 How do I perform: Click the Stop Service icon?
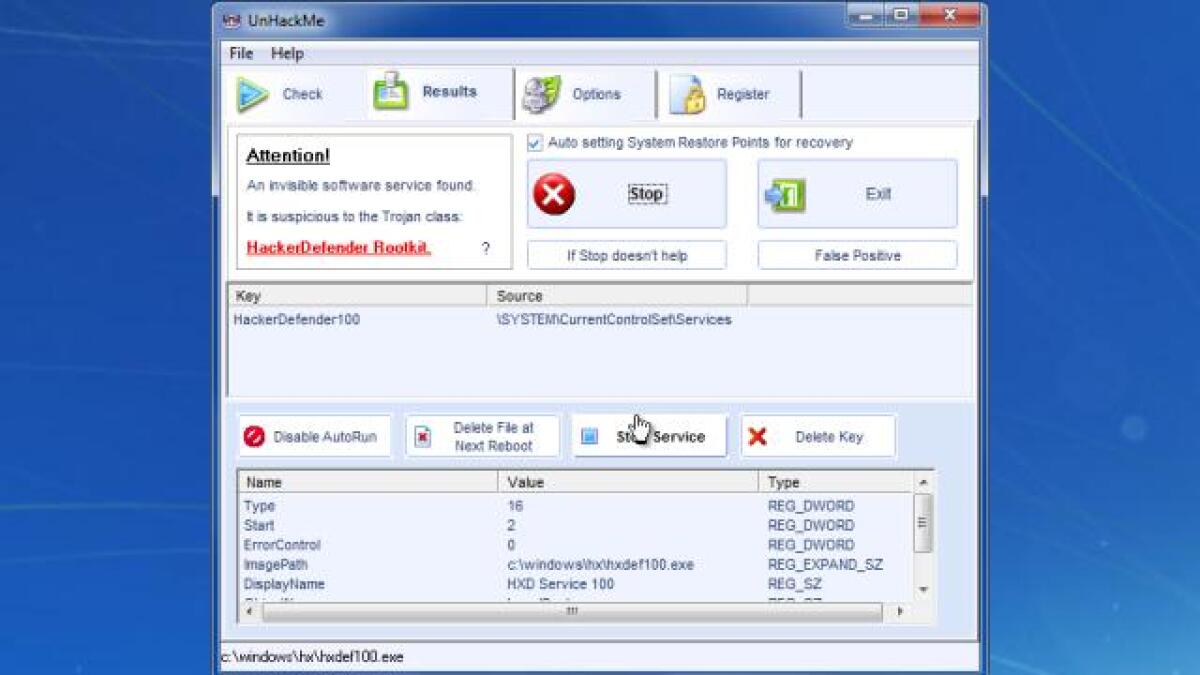click(590, 435)
